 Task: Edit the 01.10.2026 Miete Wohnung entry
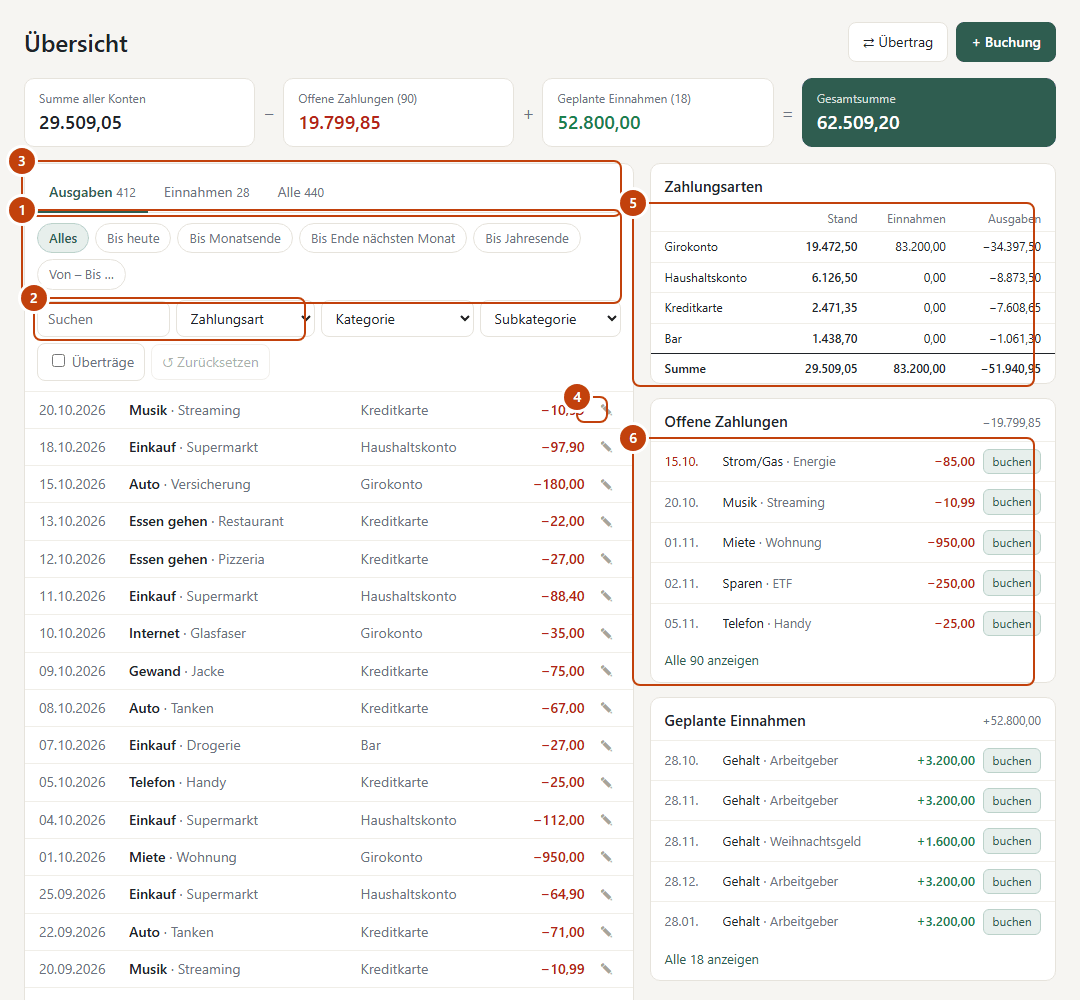click(x=606, y=857)
